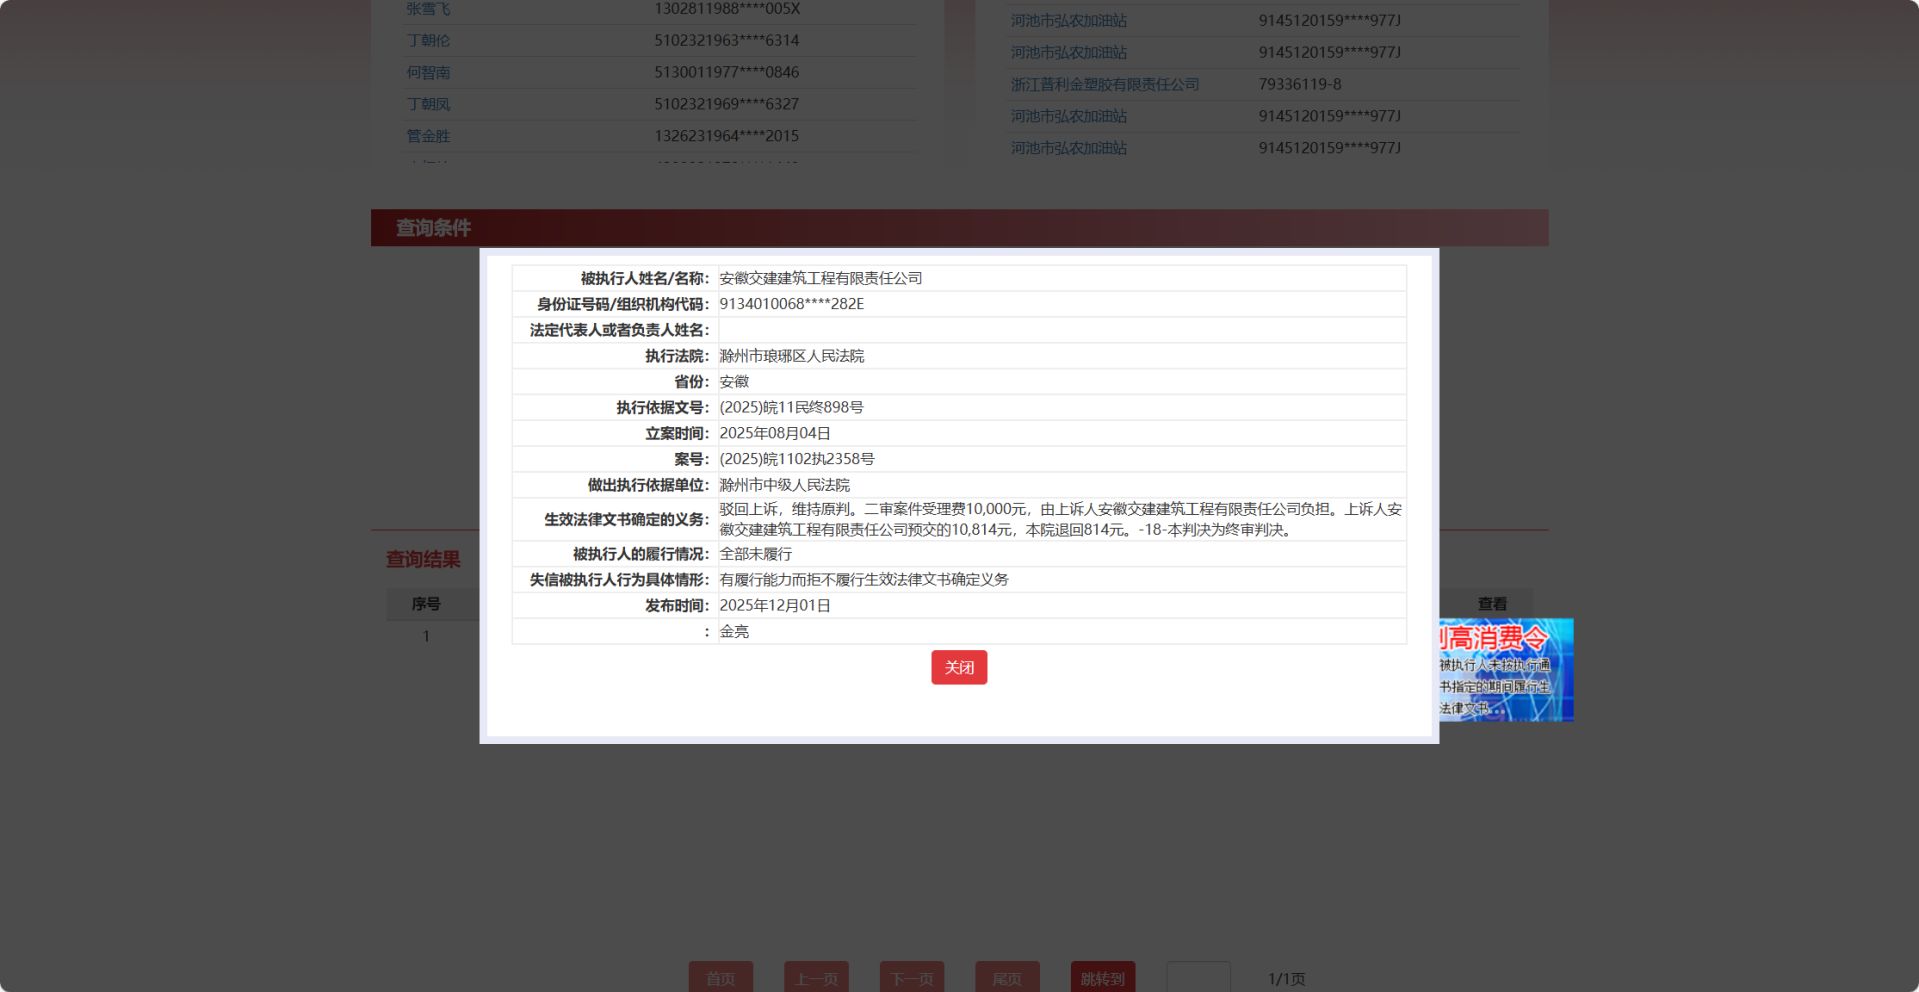Select row number 1 in results table

427,635
